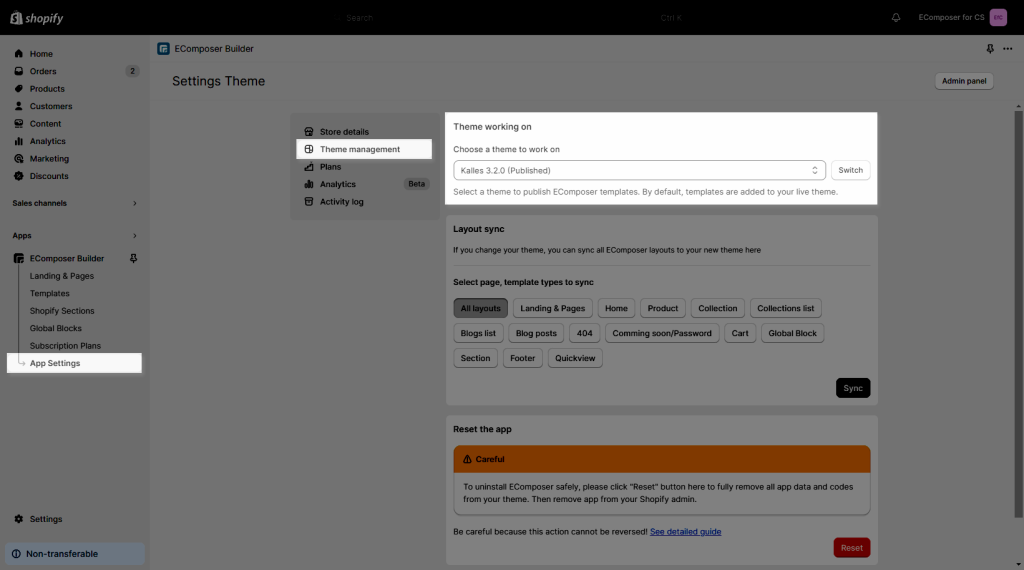1024x570 pixels.
Task: Open App Settings in sidebar
Action: (74, 363)
